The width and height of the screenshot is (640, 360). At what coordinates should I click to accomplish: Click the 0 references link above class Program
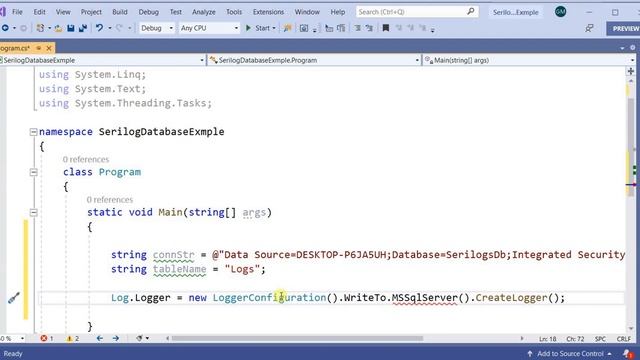[x=86, y=159]
